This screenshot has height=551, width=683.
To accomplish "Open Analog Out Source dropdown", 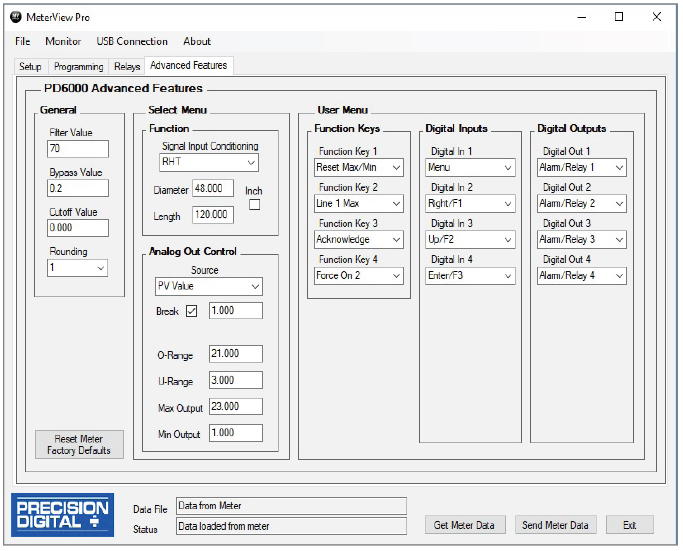I will point(209,287).
